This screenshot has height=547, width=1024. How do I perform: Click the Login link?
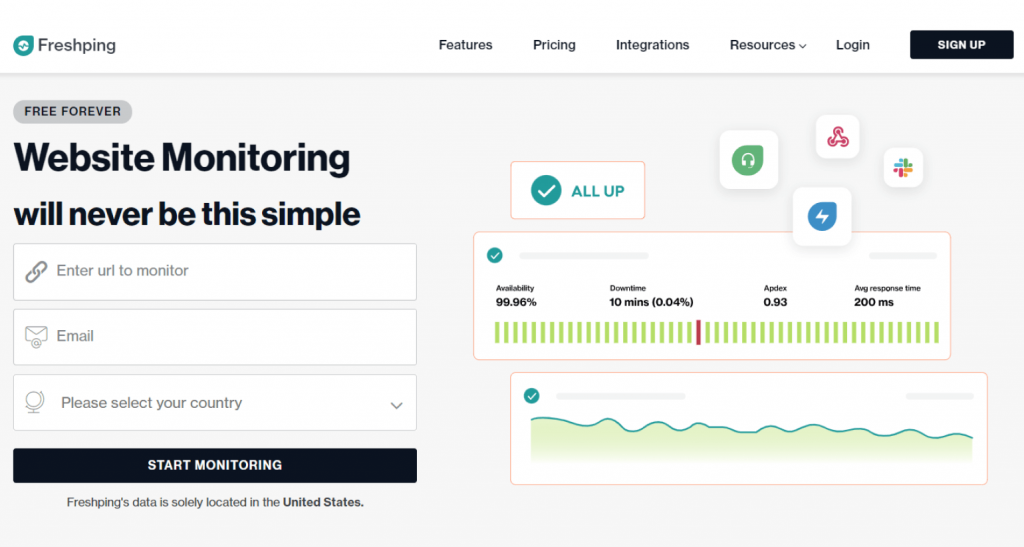click(852, 45)
